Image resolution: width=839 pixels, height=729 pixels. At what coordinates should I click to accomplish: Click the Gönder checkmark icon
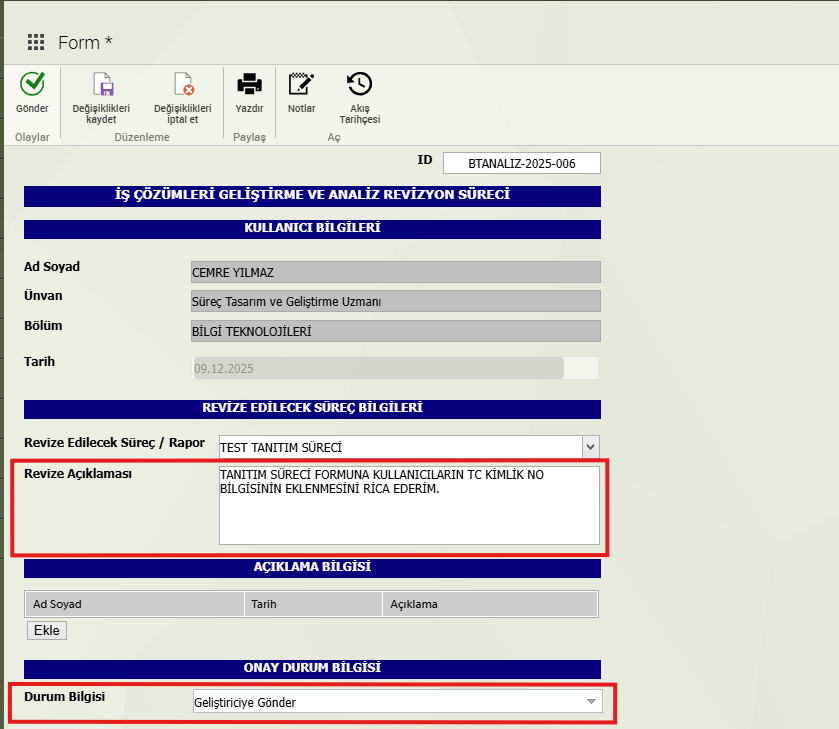[32, 84]
